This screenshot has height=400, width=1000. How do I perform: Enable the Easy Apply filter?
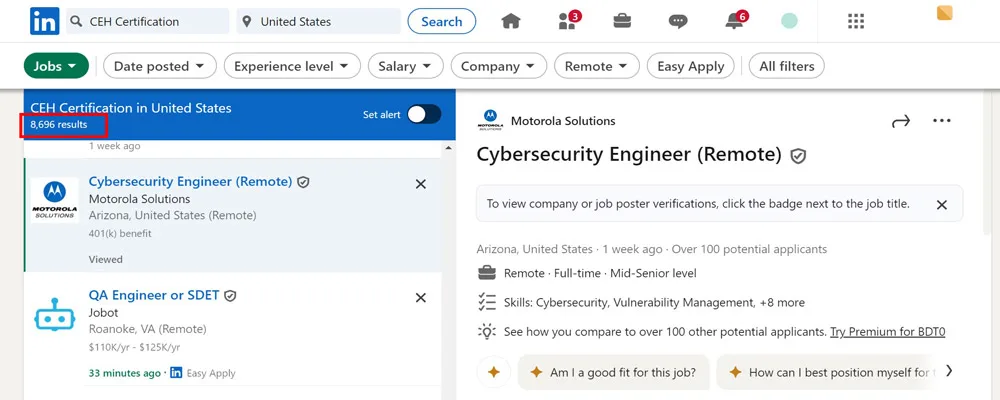click(x=691, y=66)
